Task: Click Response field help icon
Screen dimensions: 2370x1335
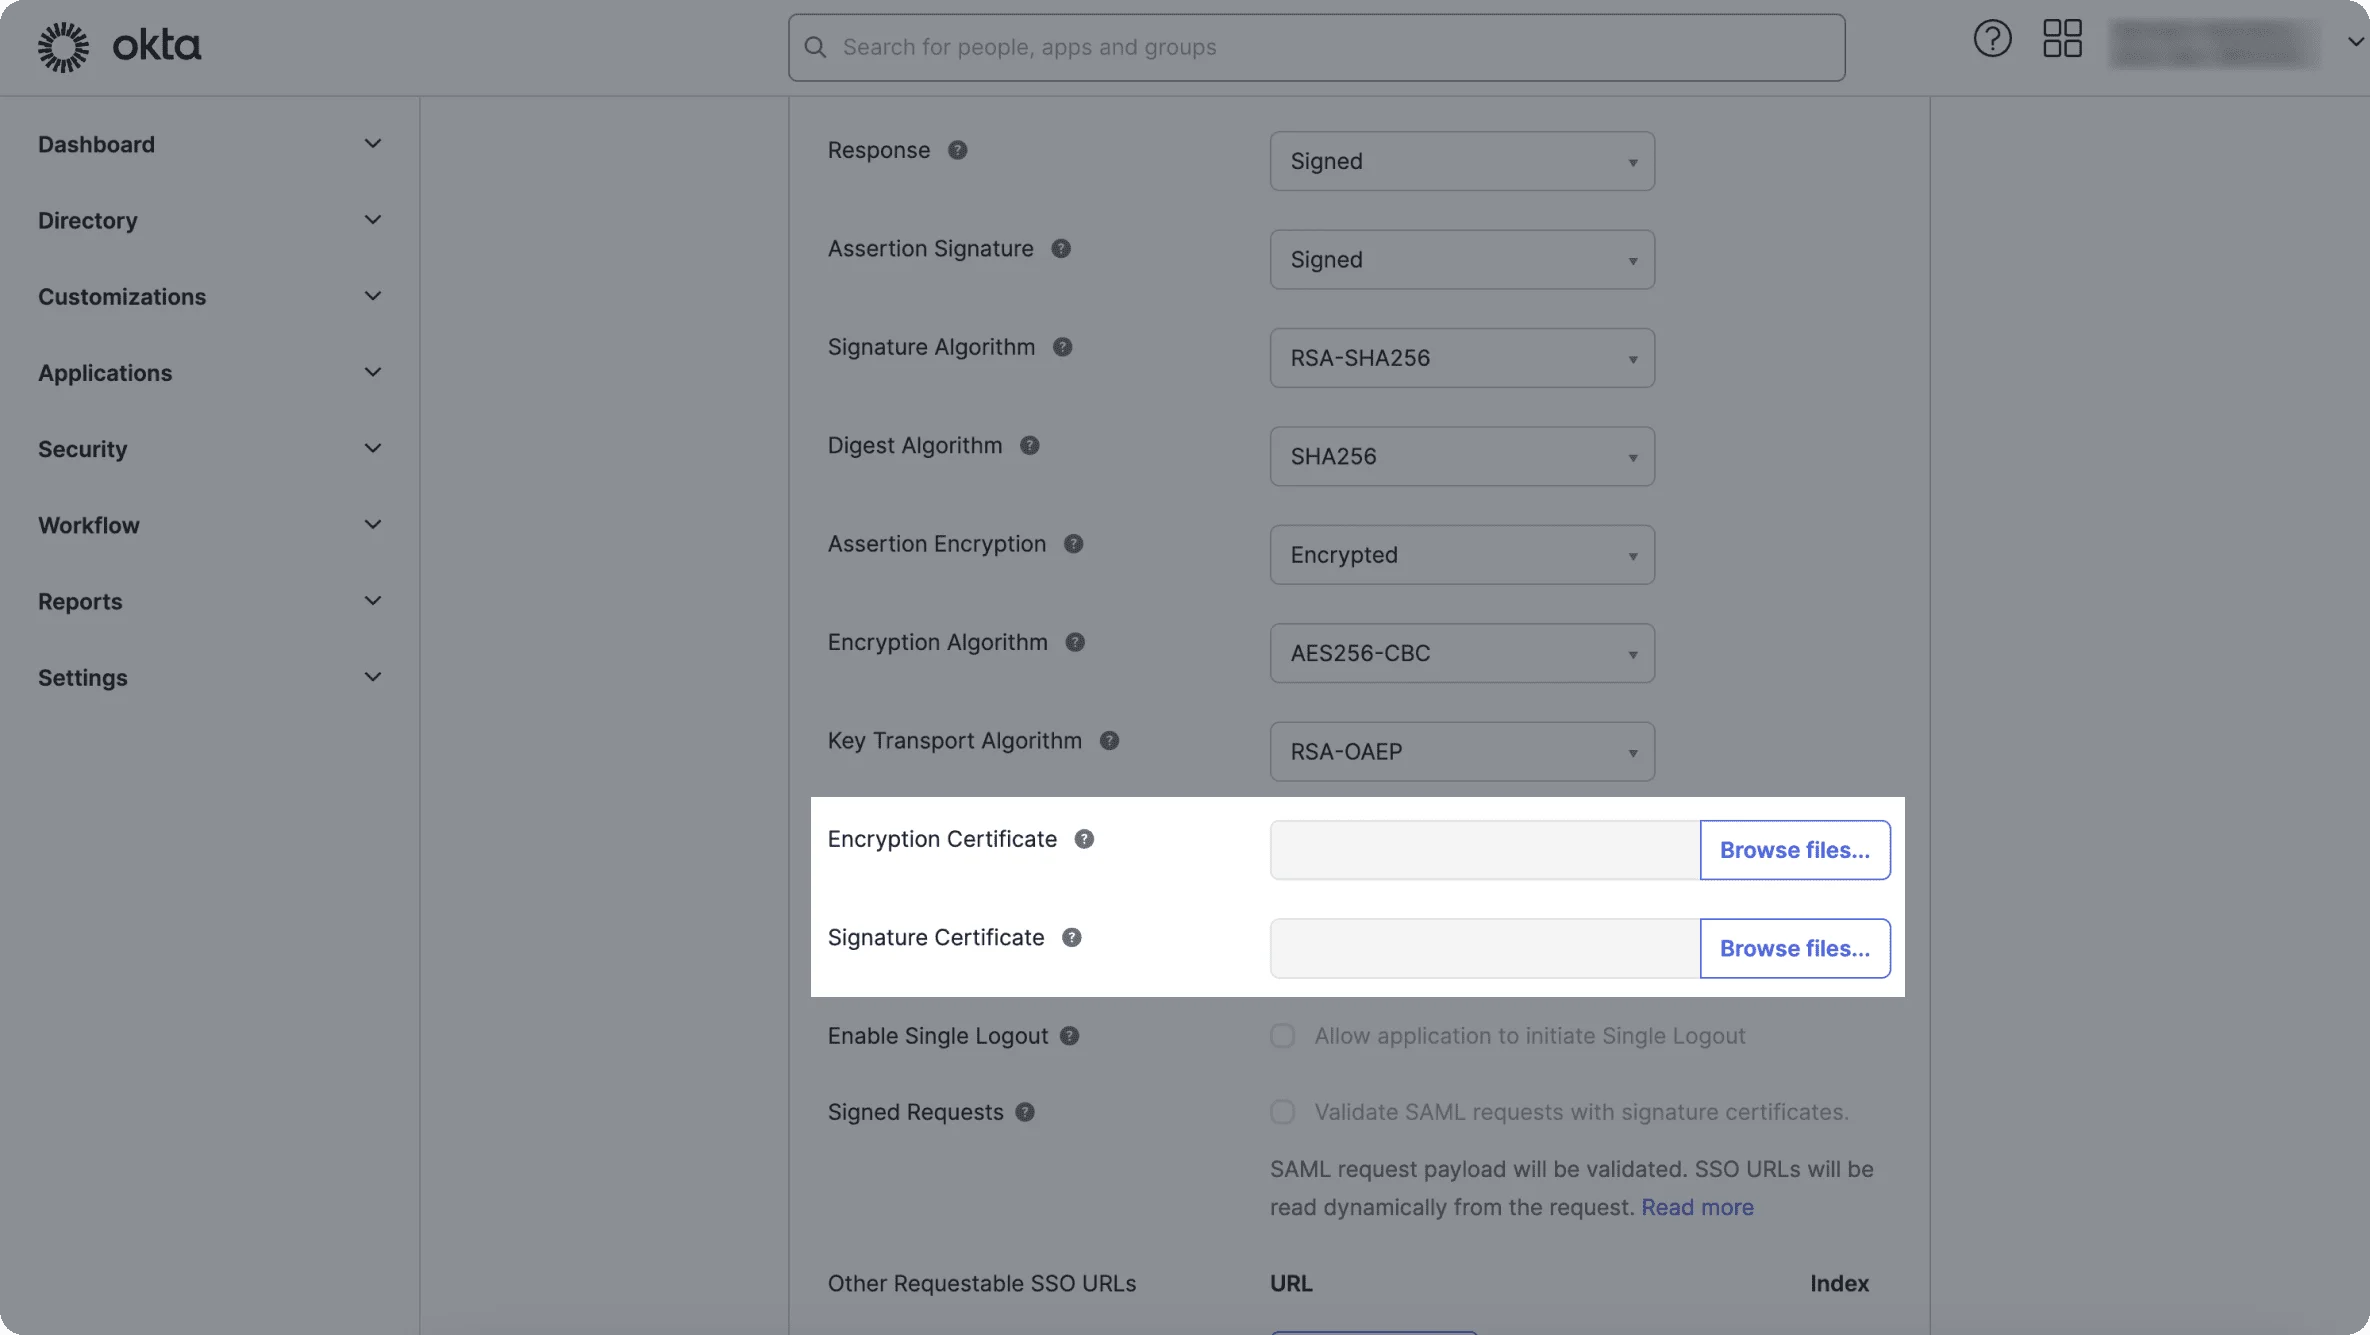Action: 959,150
